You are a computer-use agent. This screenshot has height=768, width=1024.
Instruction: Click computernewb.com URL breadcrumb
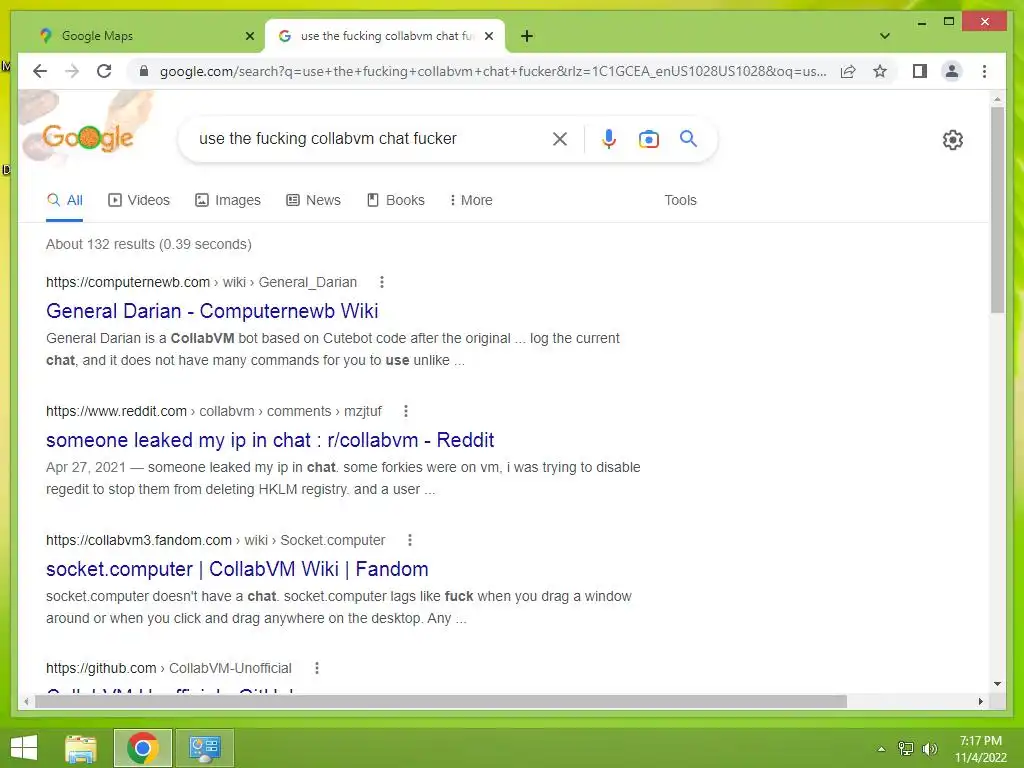tap(201, 282)
